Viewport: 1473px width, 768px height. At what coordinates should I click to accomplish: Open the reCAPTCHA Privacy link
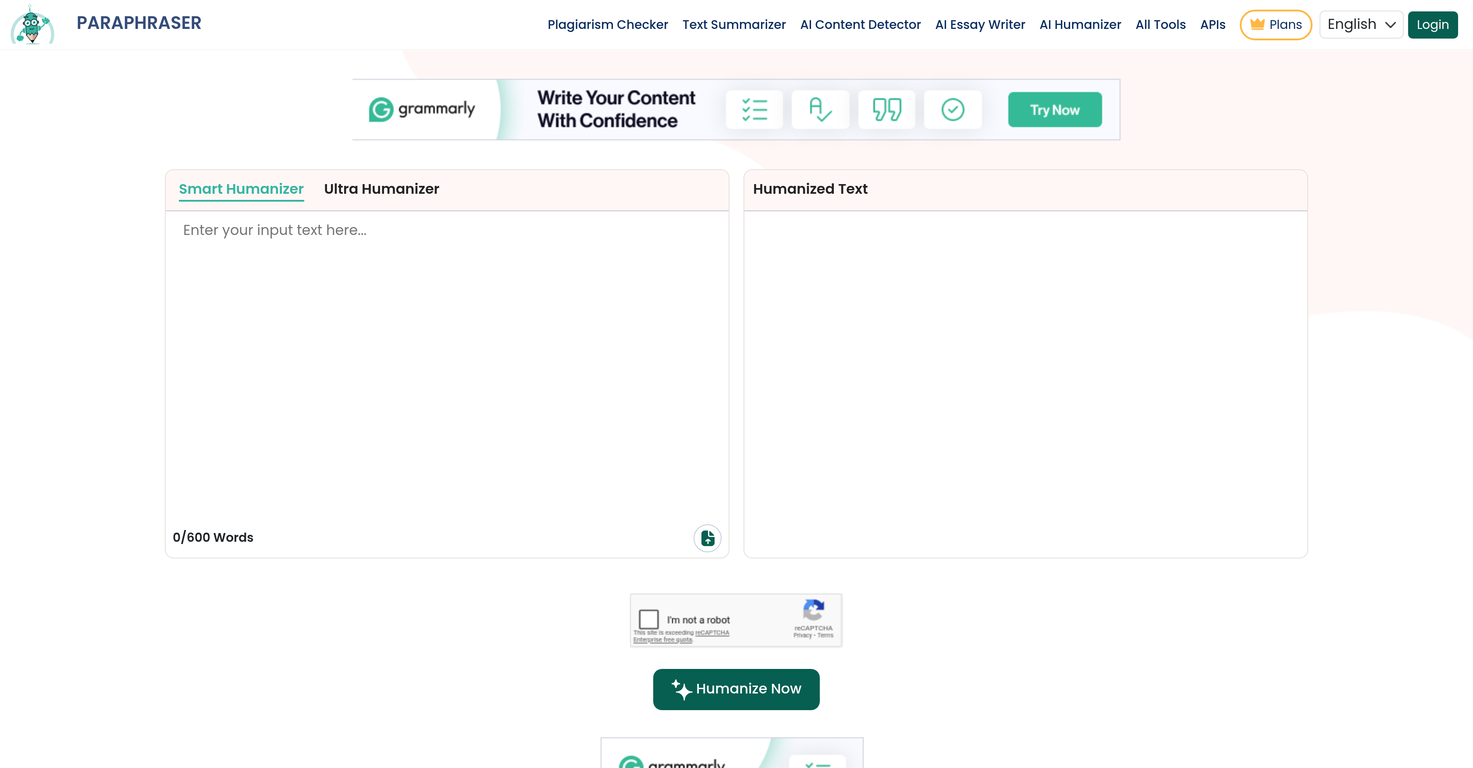[802, 635]
